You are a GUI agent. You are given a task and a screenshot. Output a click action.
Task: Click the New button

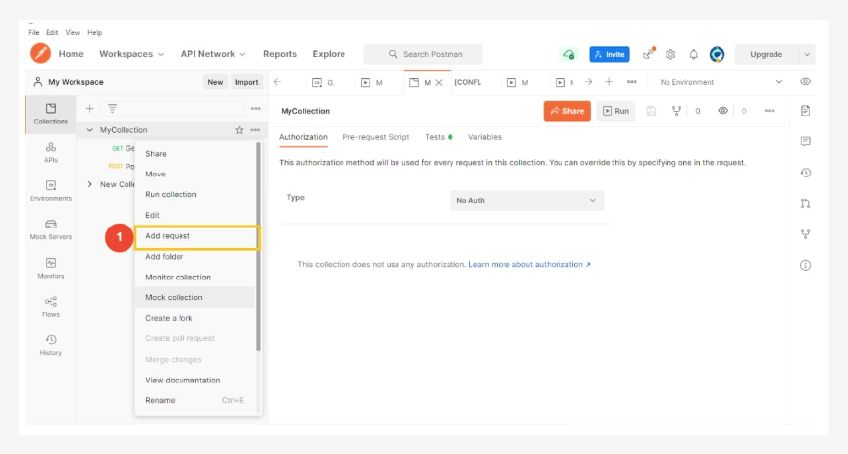tap(215, 82)
